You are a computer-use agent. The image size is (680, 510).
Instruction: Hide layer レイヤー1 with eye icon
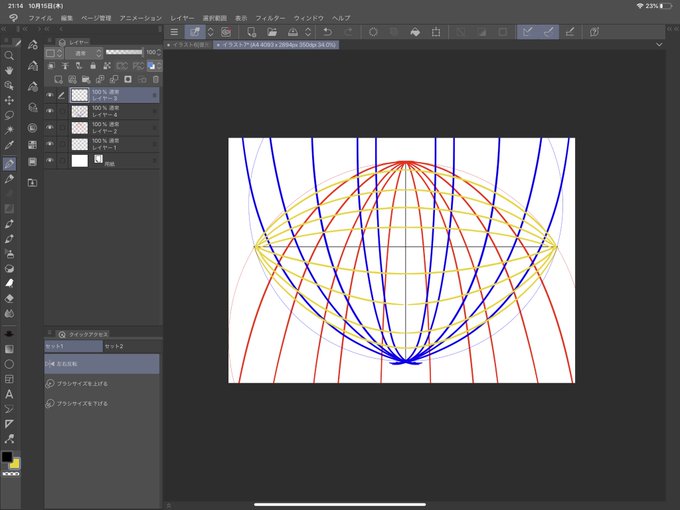50,144
